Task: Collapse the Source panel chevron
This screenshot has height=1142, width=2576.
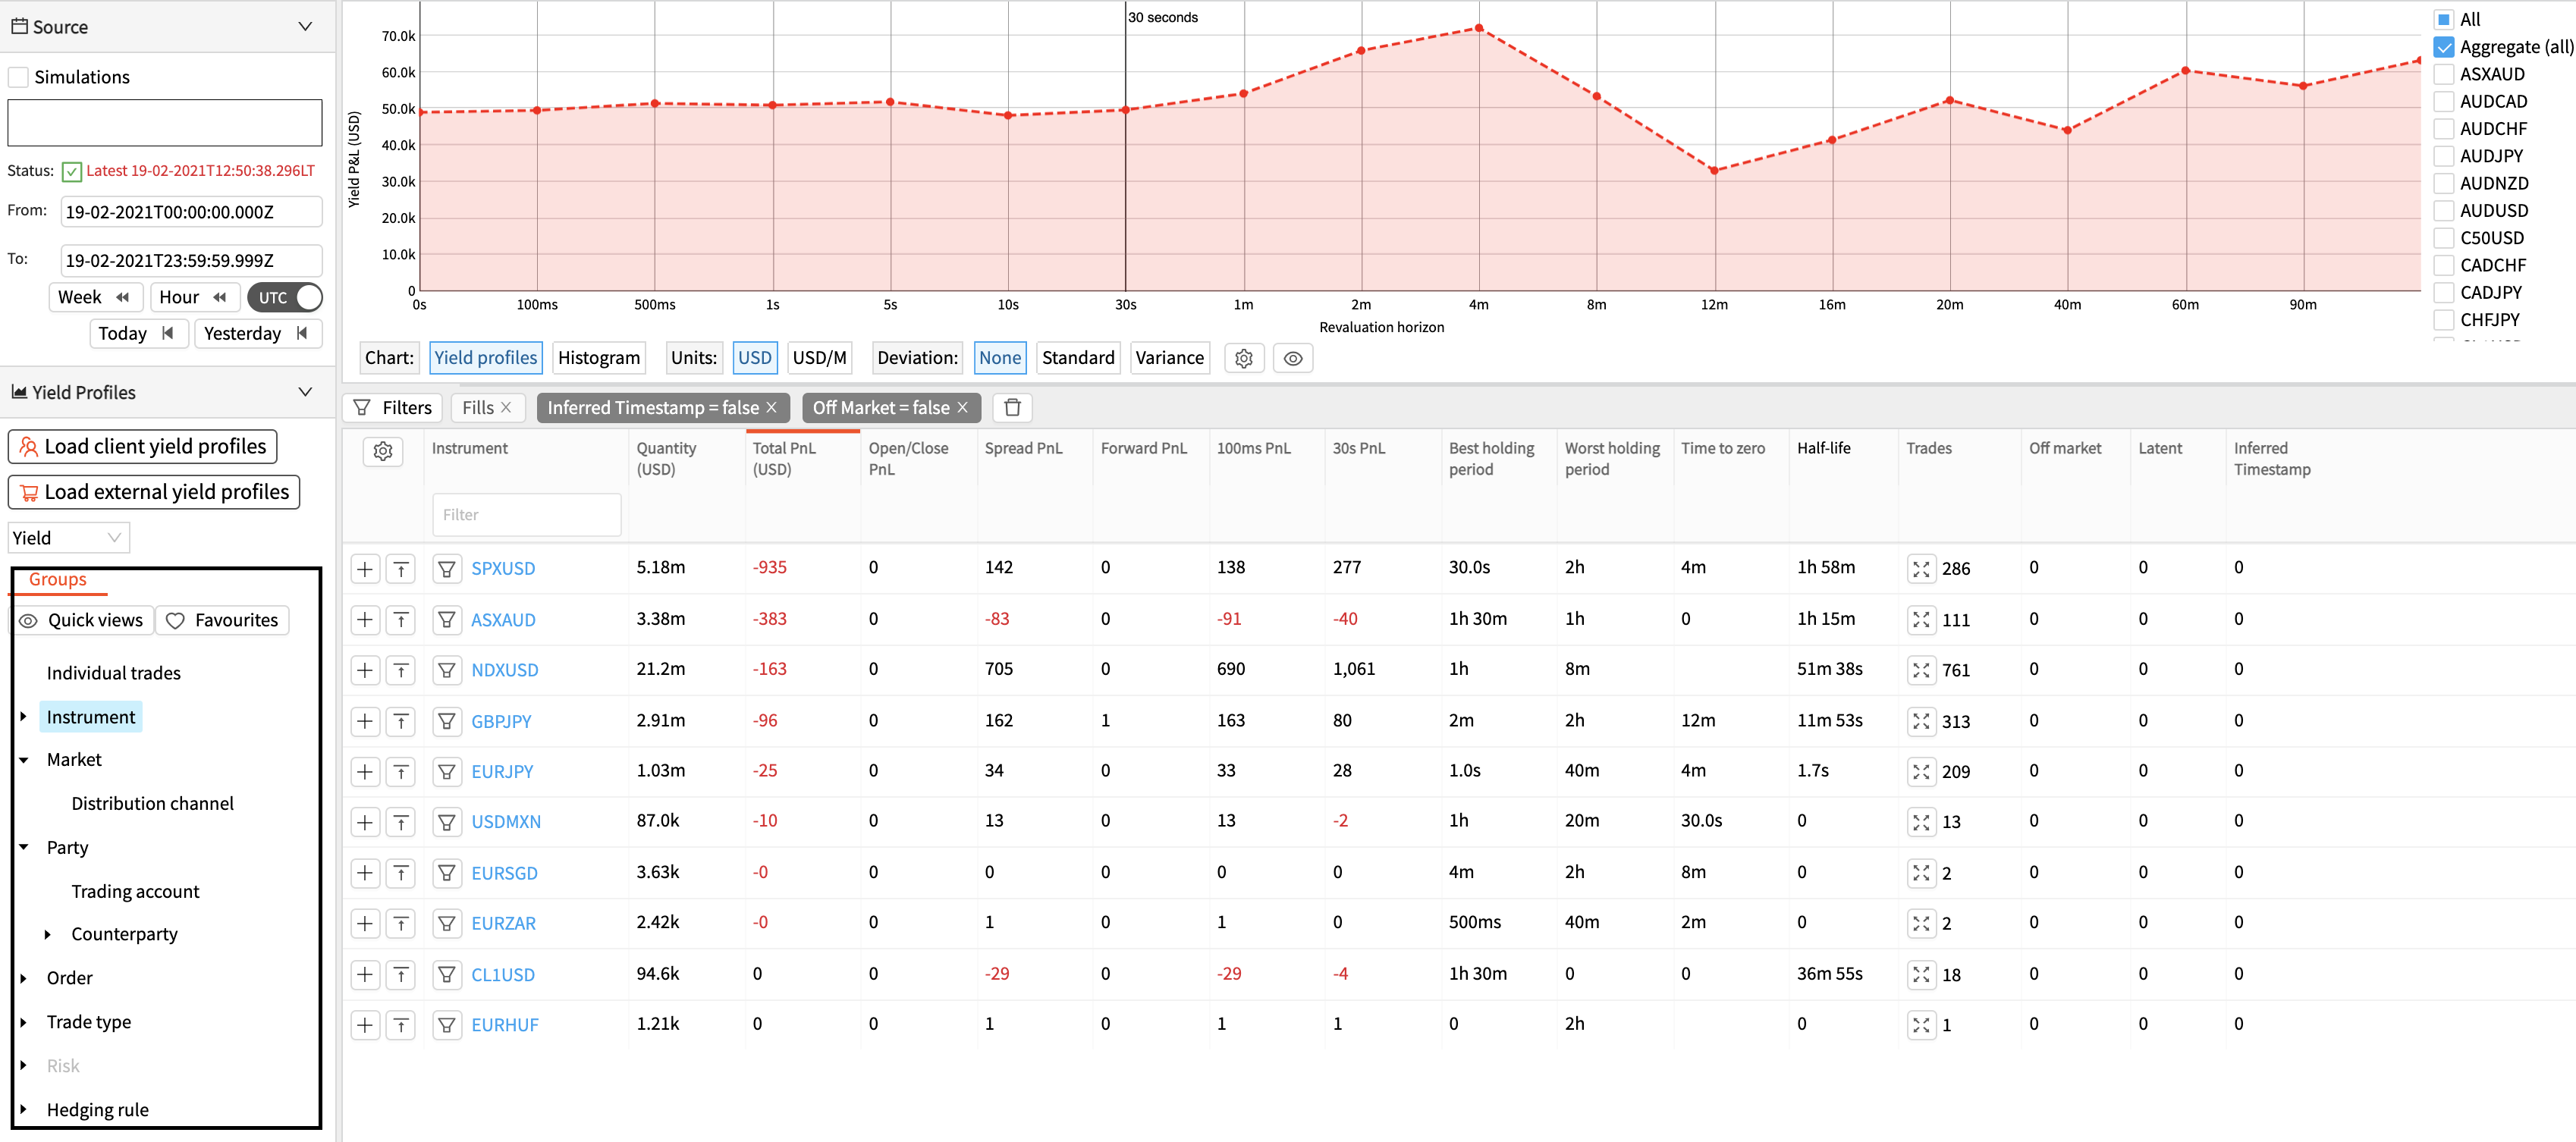Action: [305, 27]
